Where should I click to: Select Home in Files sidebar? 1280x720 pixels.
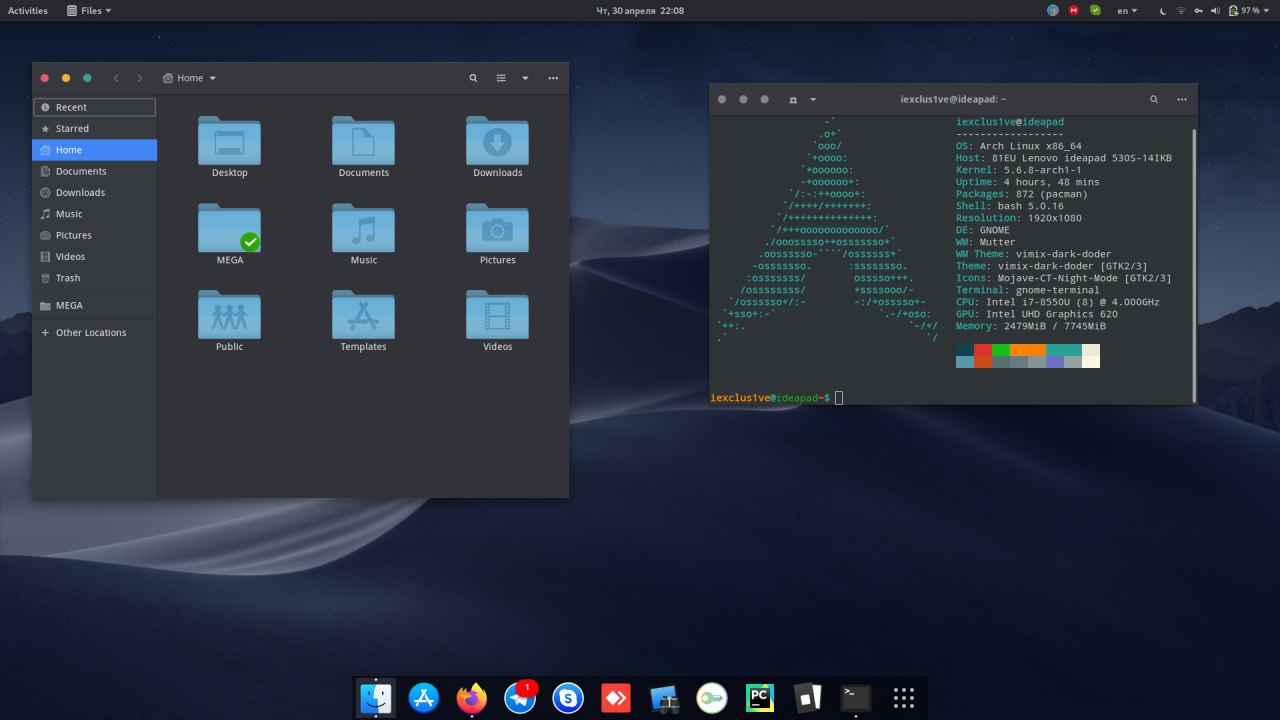point(95,150)
